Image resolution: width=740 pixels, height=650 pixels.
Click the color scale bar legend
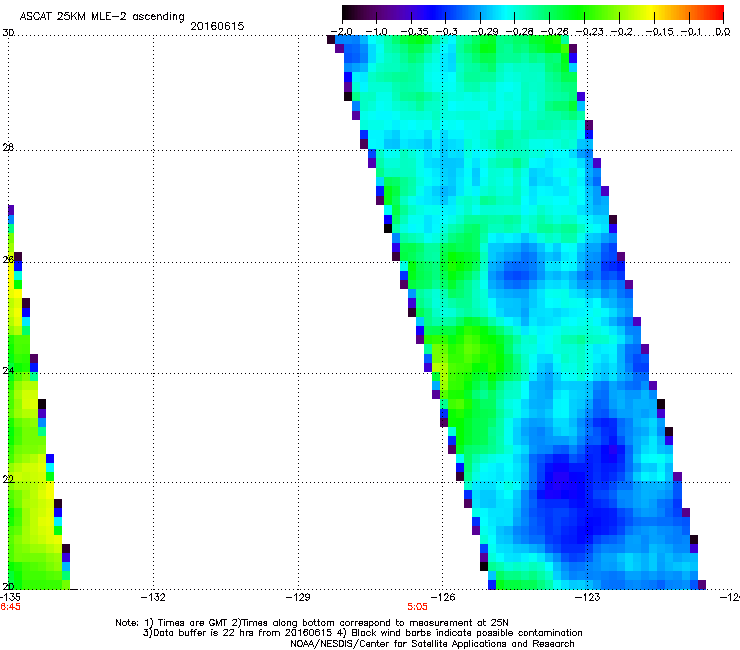[533, 13]
